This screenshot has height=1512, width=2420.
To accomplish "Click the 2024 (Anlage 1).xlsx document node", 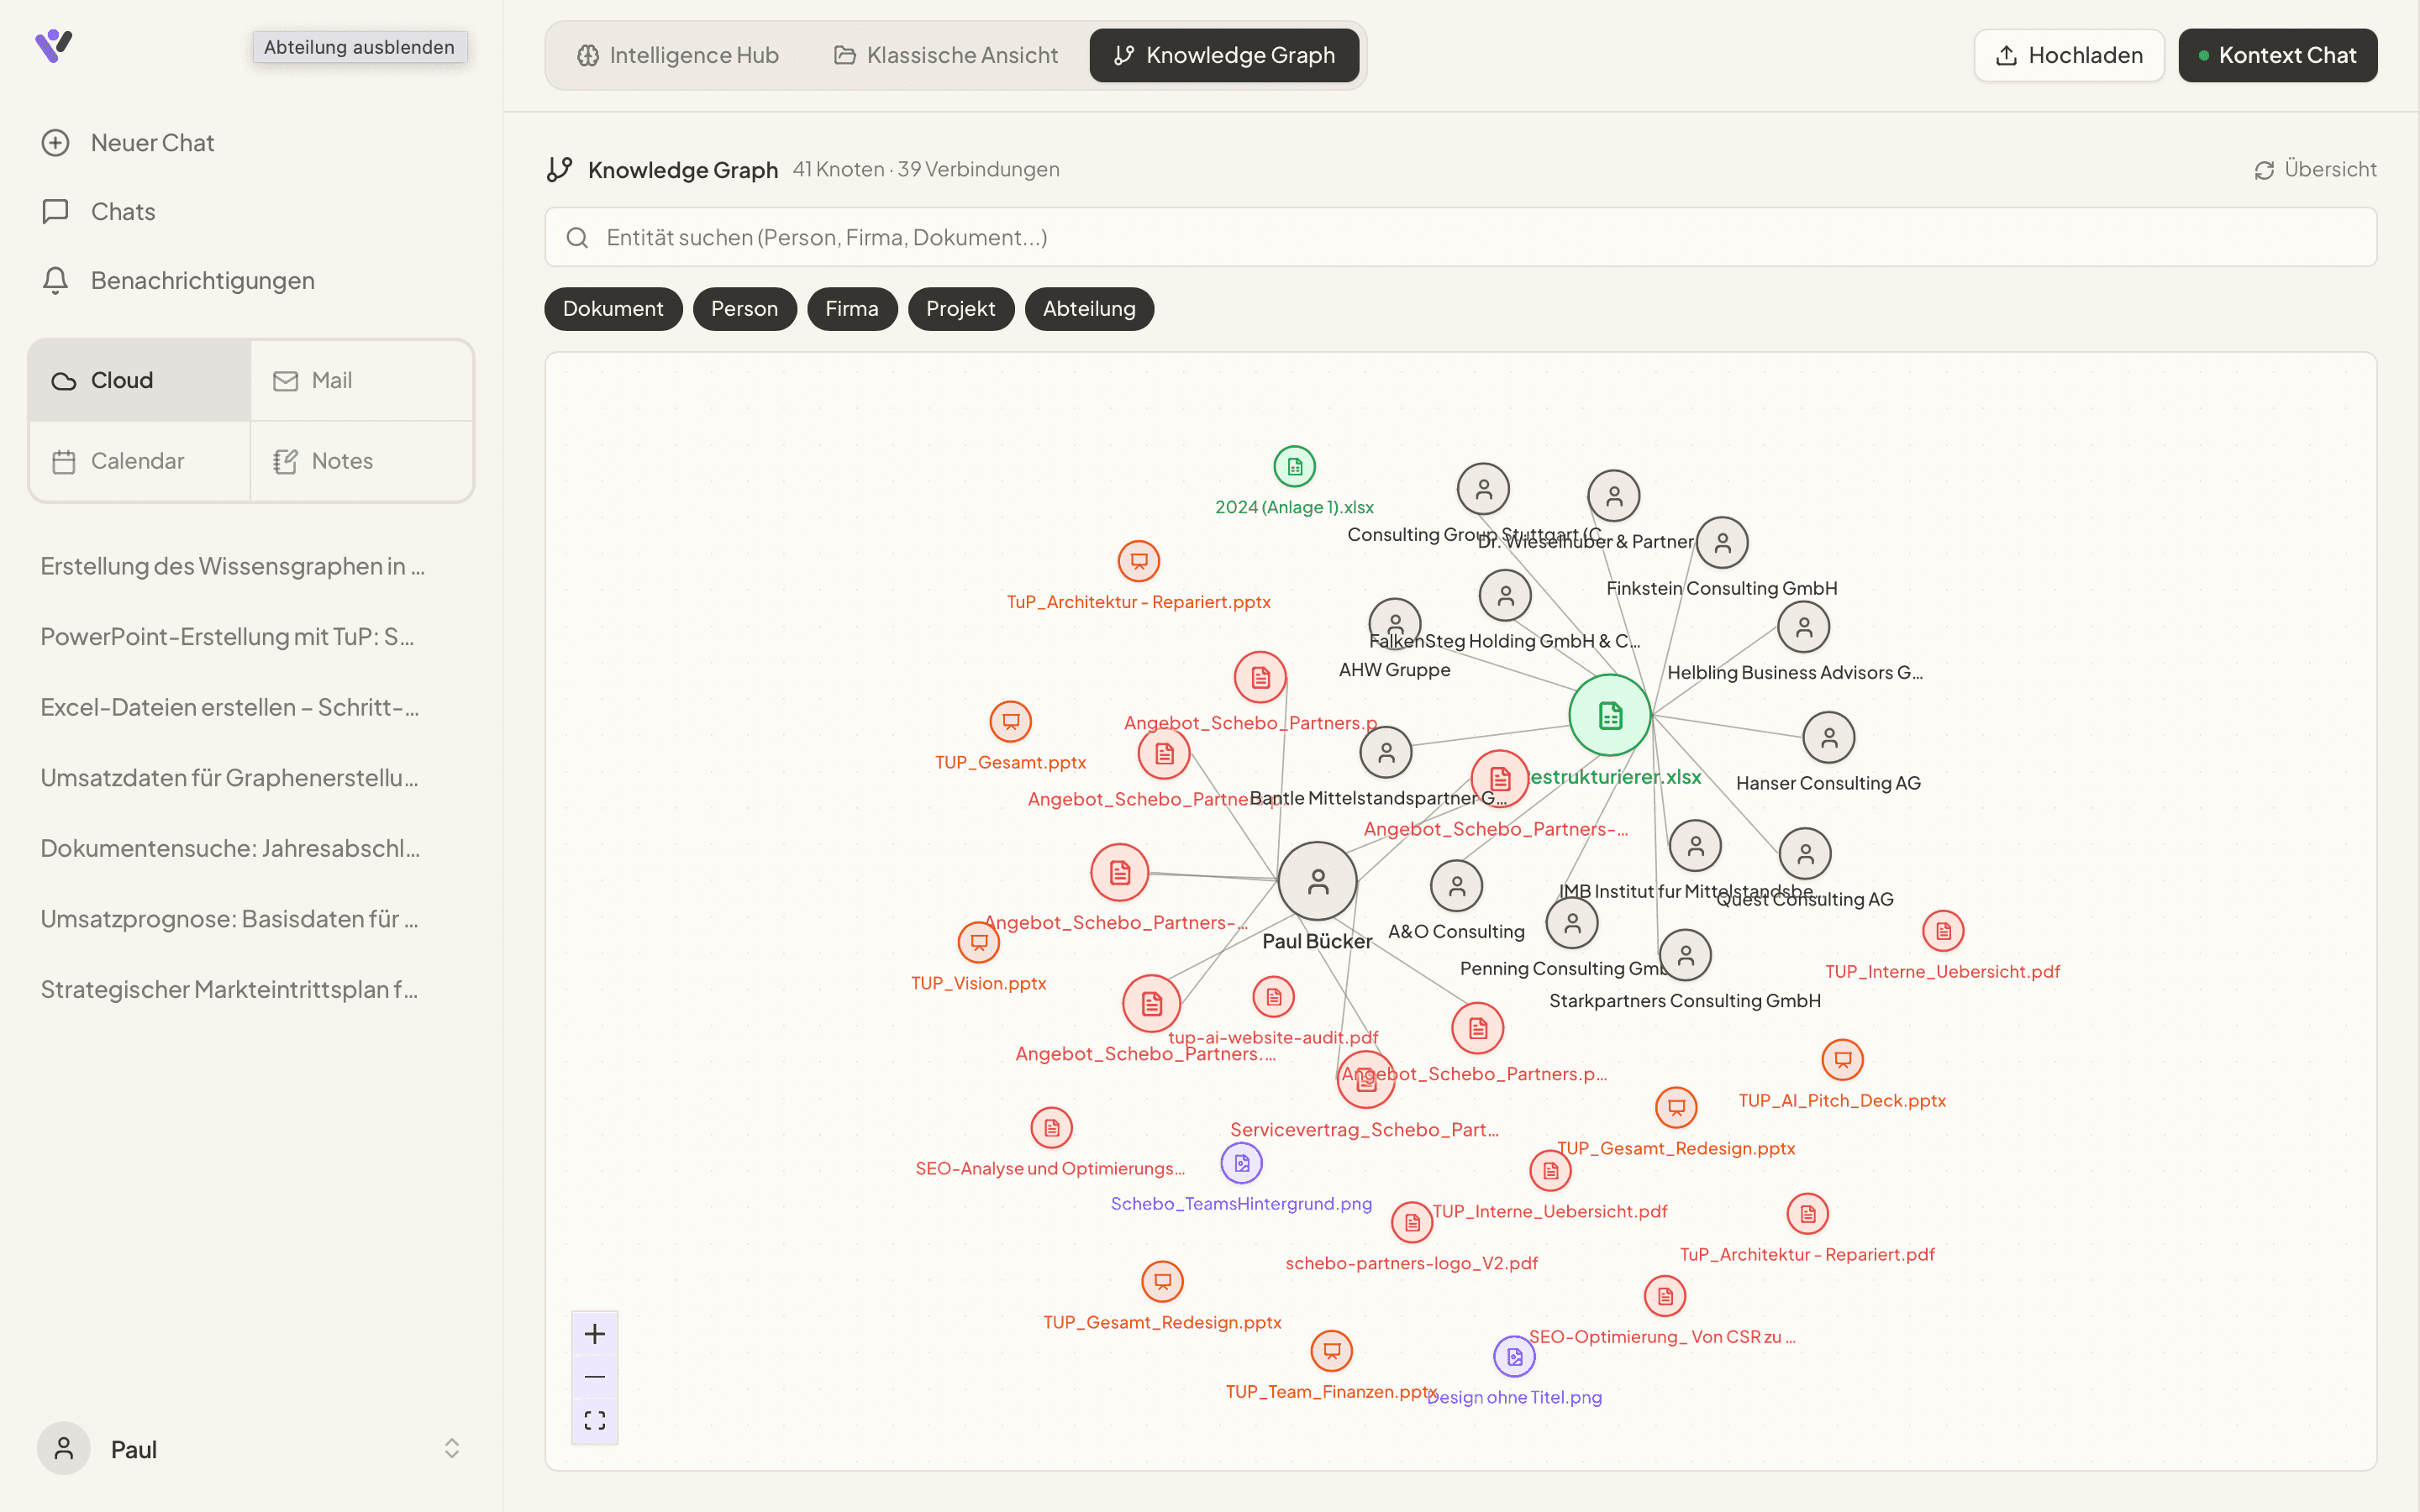I will [x=1294, y=466].
